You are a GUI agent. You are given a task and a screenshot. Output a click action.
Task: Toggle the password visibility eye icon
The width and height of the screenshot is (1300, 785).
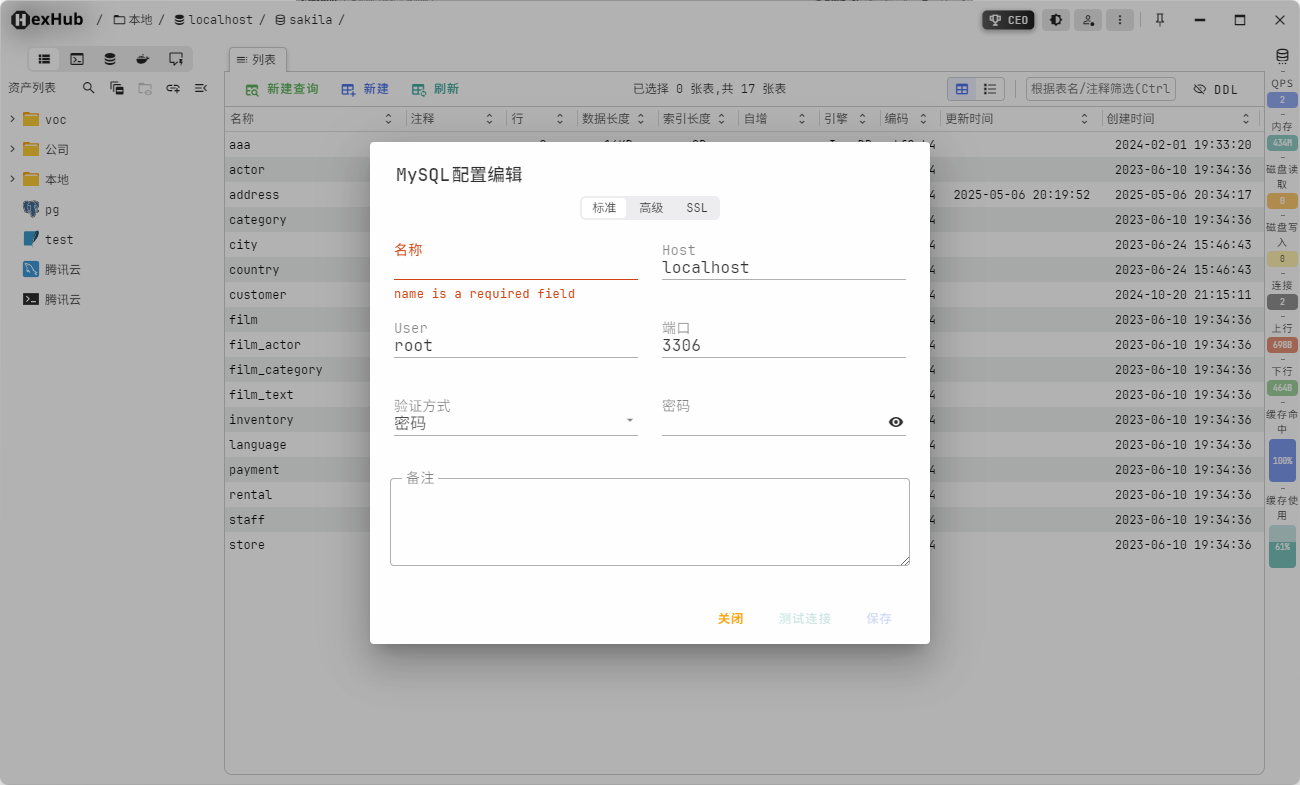[x=895, y=422]
